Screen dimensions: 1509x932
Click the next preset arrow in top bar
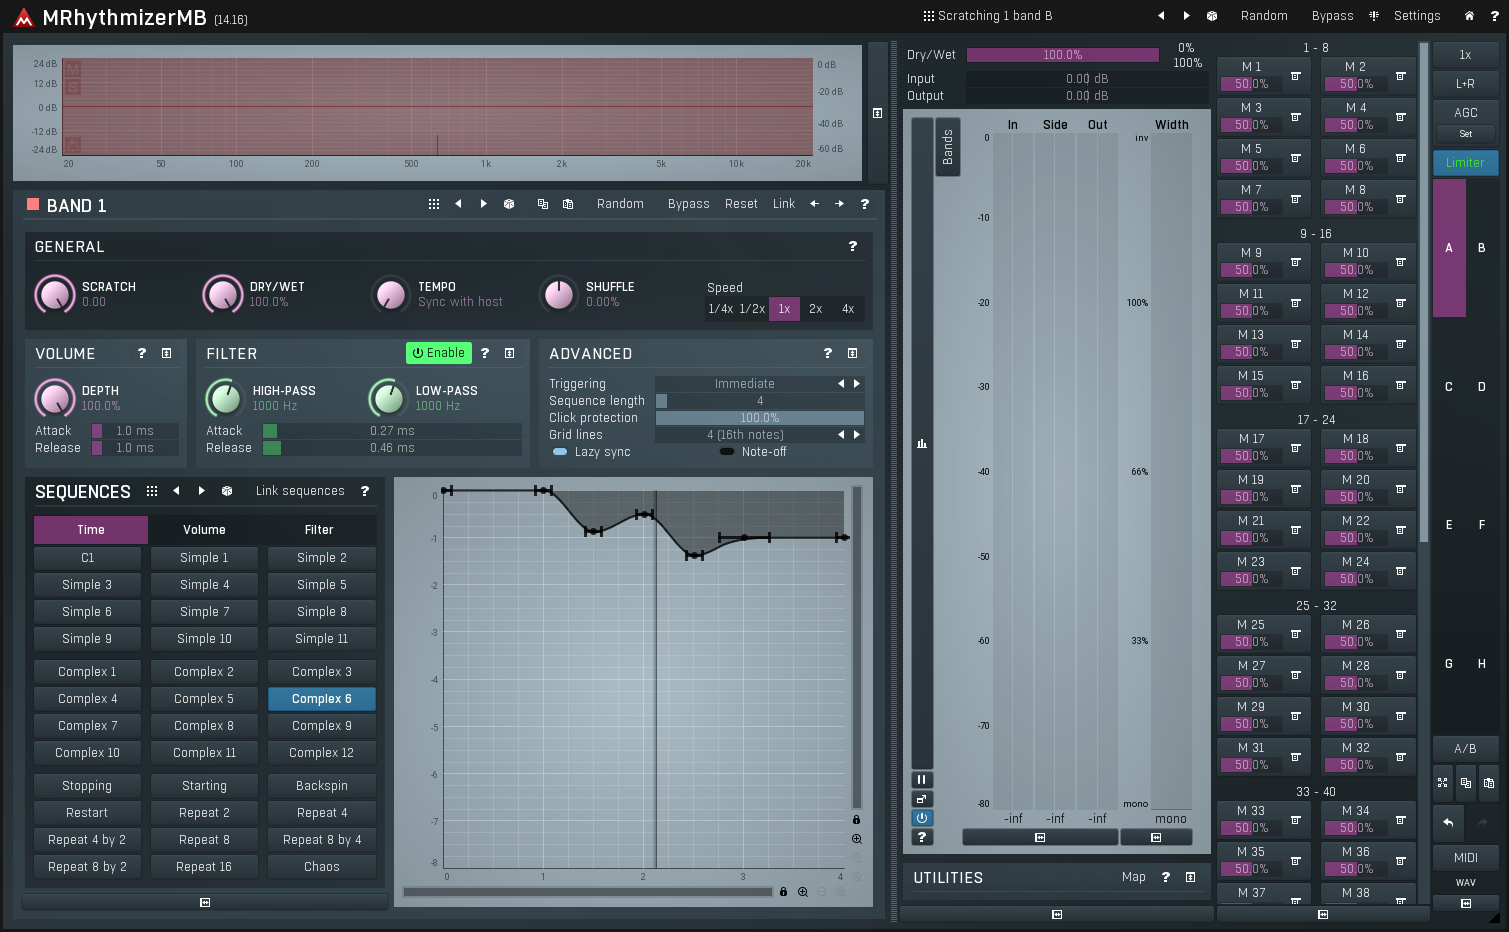point(1186,16)
